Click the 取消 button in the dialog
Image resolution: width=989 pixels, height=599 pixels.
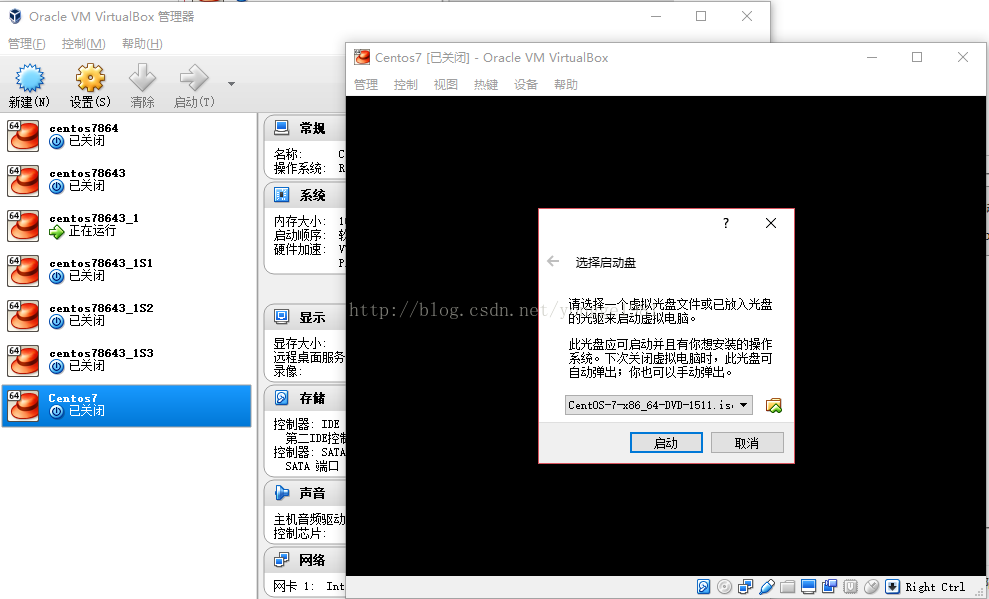[747, 443]
